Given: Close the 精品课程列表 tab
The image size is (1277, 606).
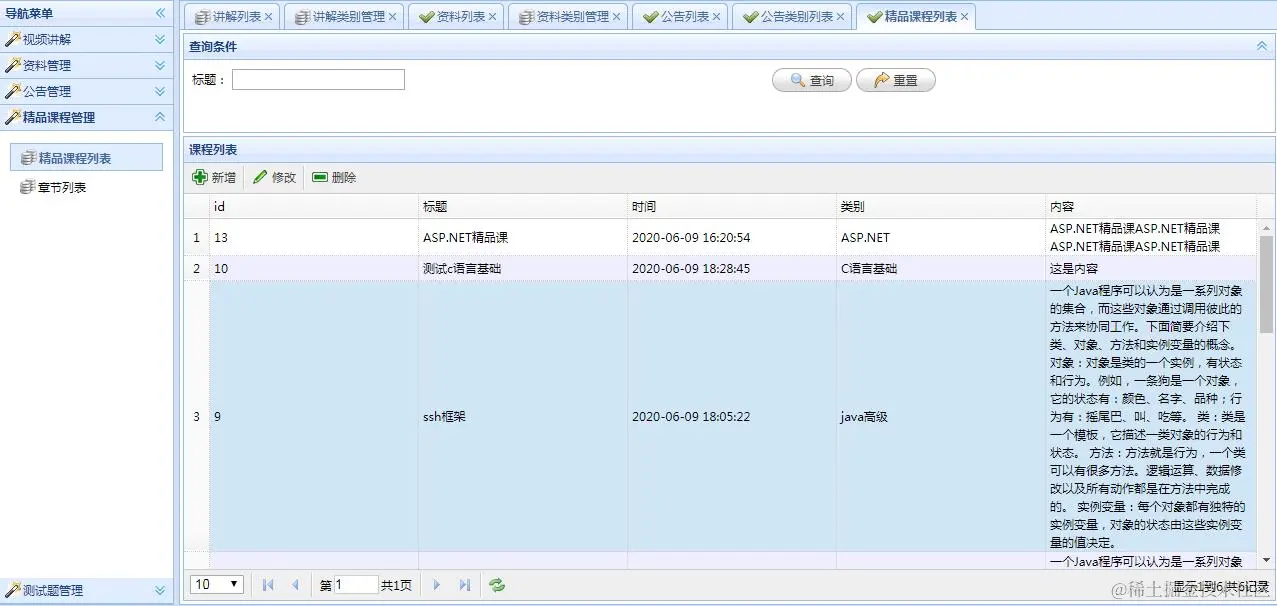Looking at the screenshot, I should 964,17.
